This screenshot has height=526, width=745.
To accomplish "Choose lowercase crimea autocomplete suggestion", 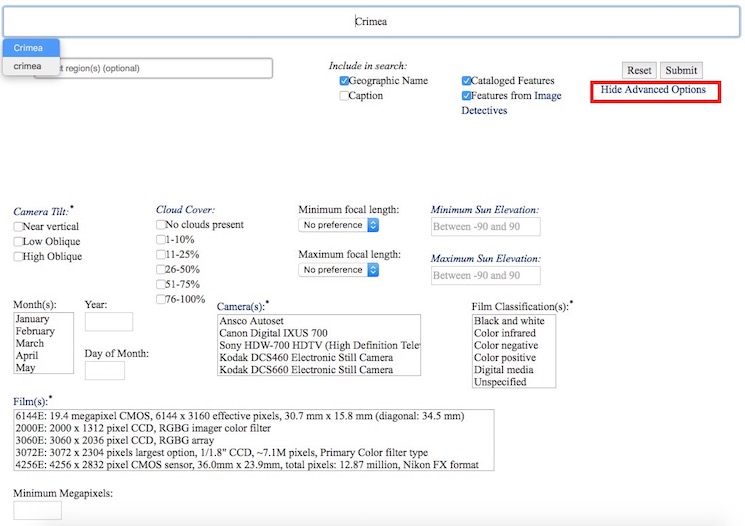I will [28, 66].
